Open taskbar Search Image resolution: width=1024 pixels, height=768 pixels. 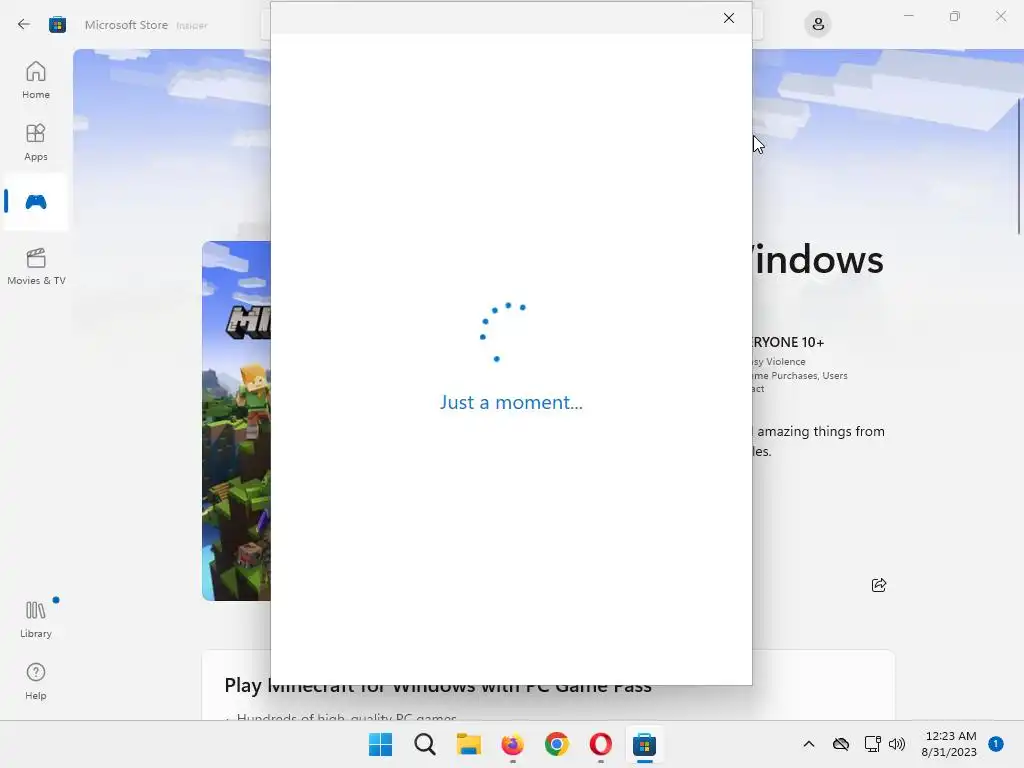(424, 744)
